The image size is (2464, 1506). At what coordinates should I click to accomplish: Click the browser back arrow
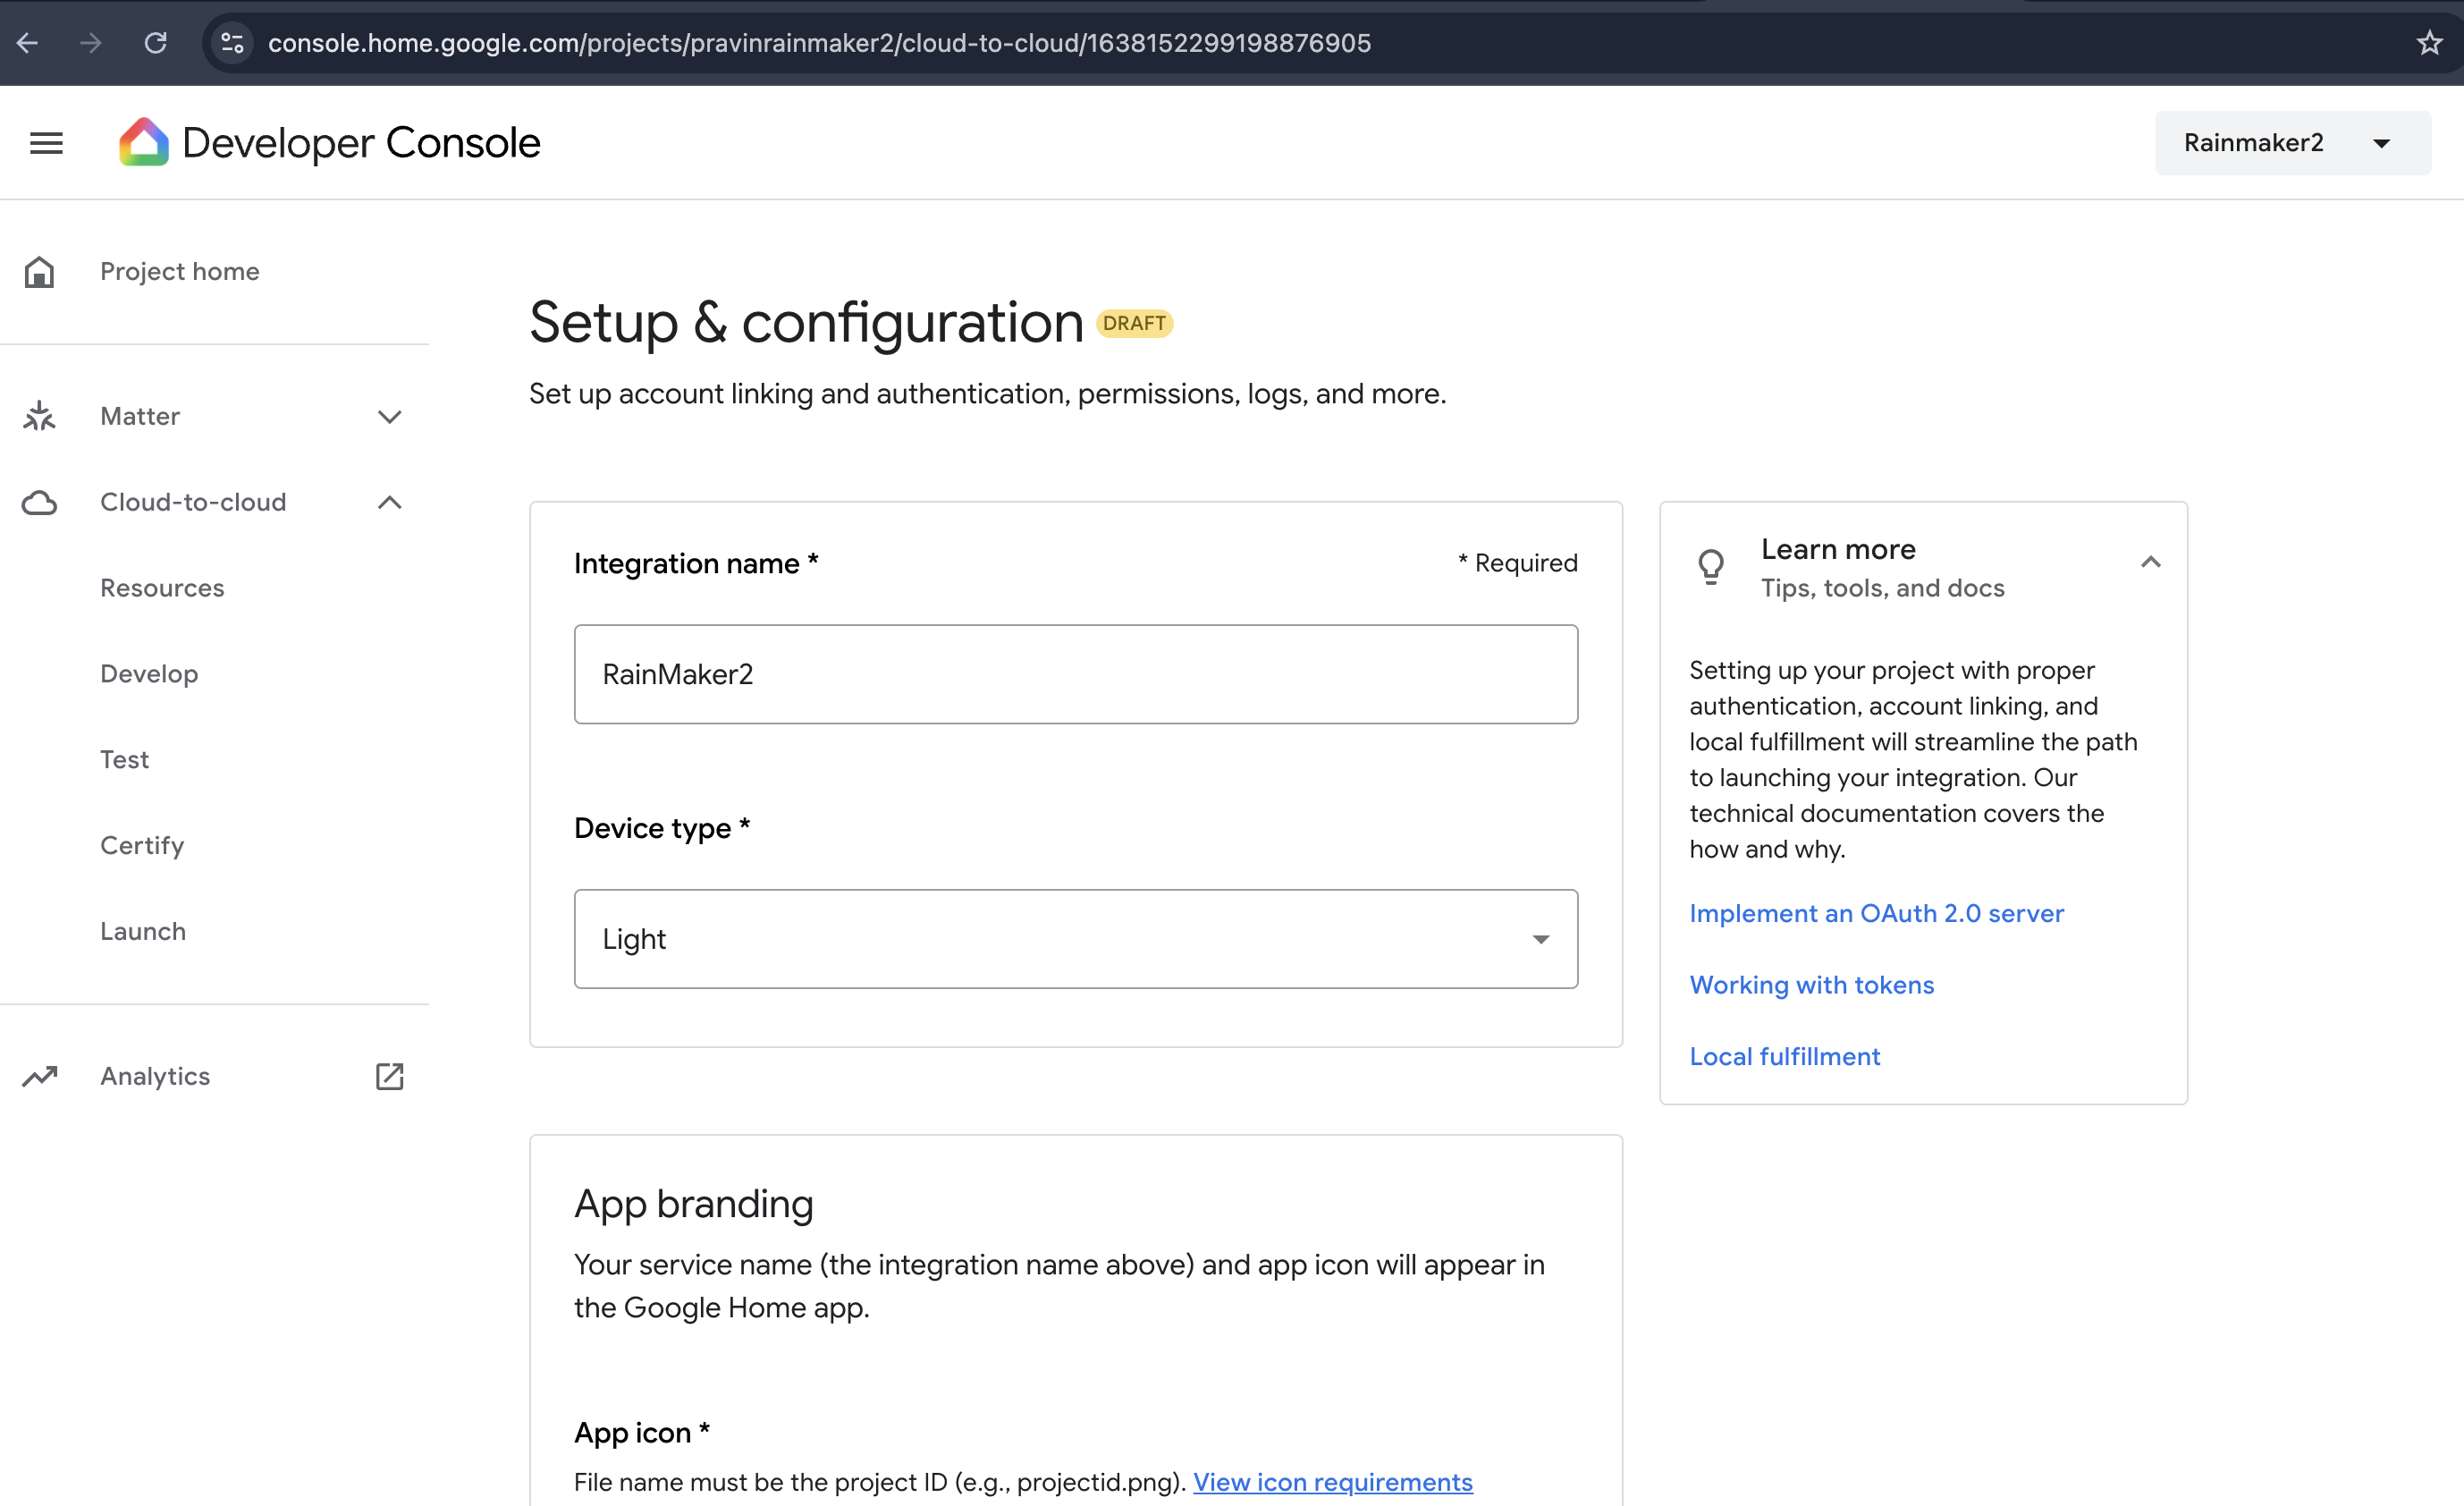coord(27,43)
